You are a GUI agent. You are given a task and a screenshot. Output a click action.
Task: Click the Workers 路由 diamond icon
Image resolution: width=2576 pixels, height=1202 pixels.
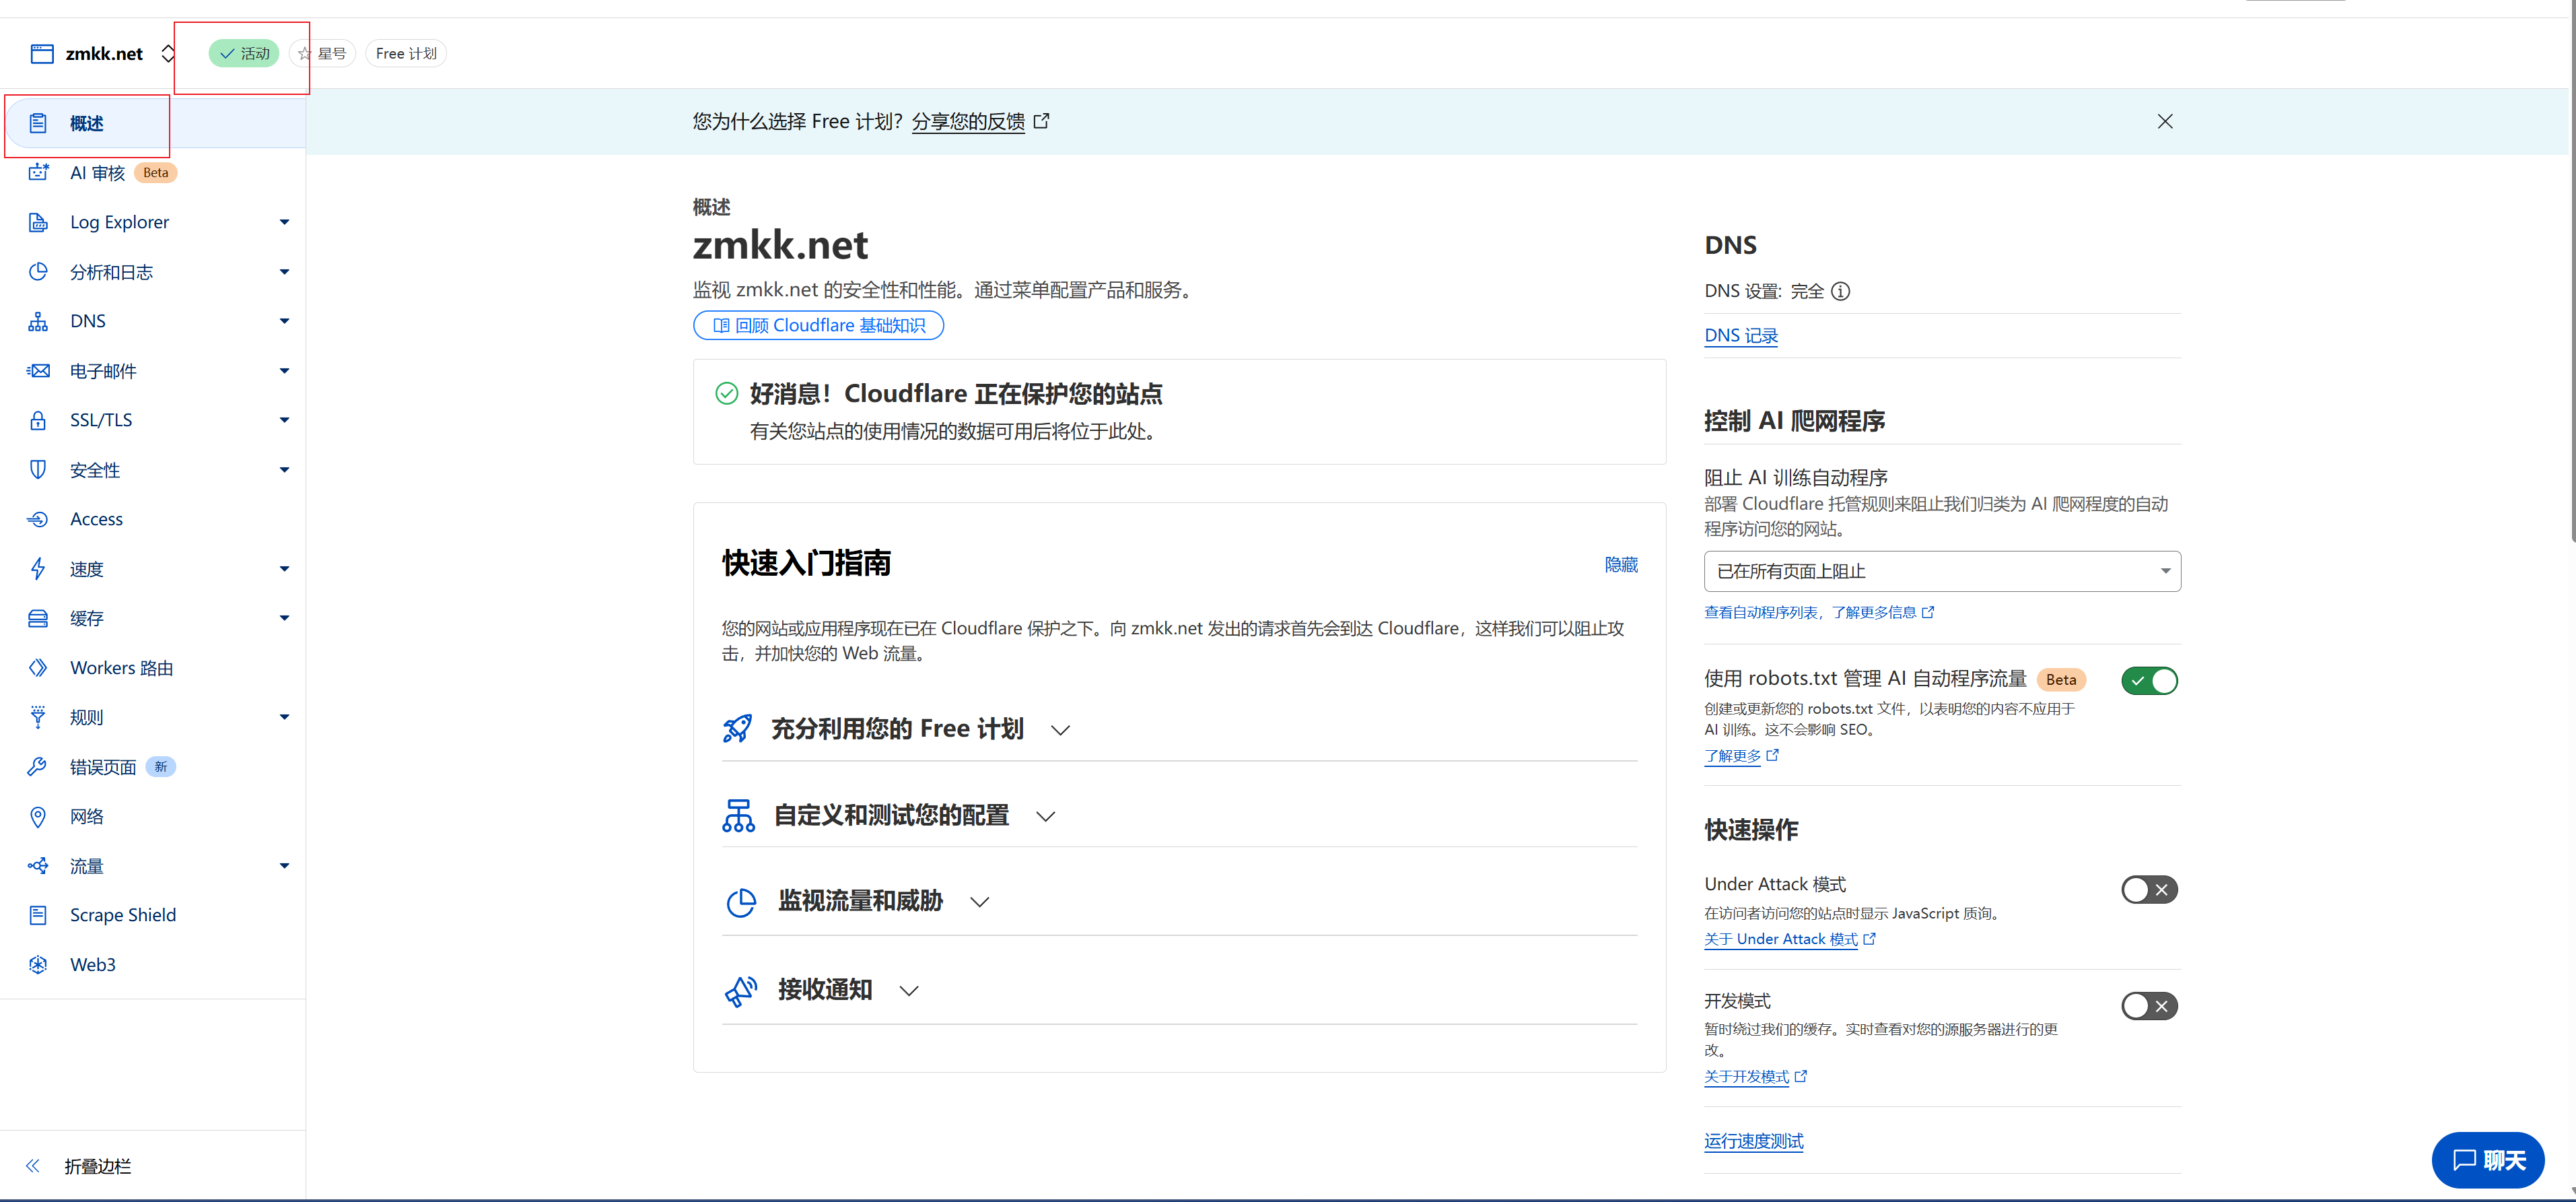(x=38, y=667)
